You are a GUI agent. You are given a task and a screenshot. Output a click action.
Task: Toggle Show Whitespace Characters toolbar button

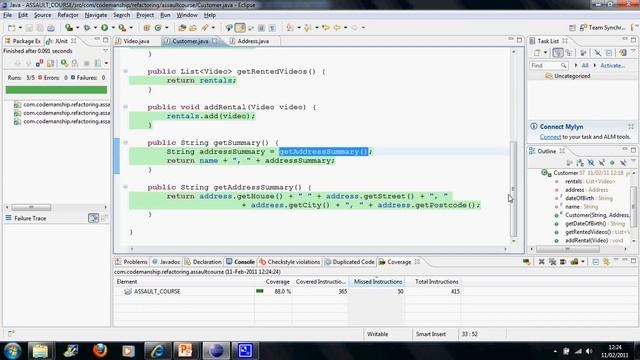[272, 28]
